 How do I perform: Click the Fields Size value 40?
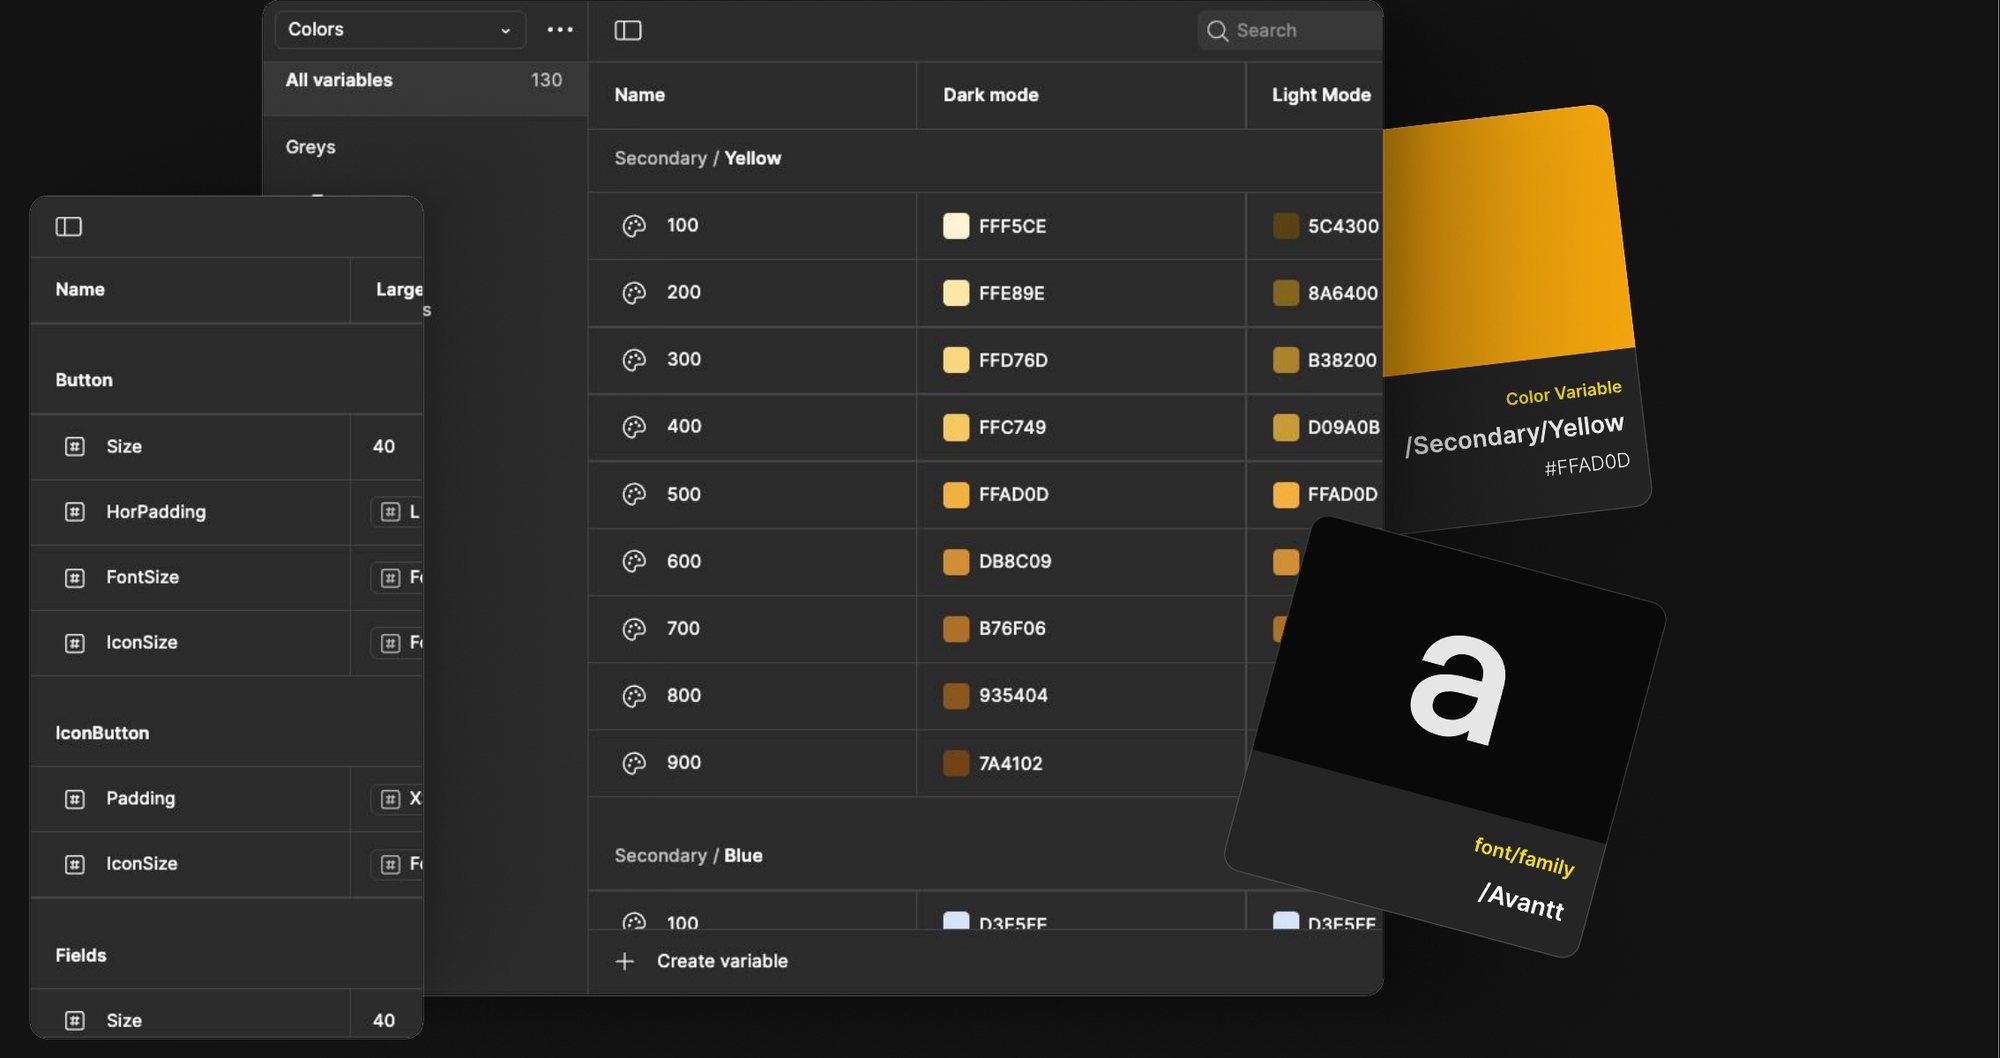click(384, 1020)
